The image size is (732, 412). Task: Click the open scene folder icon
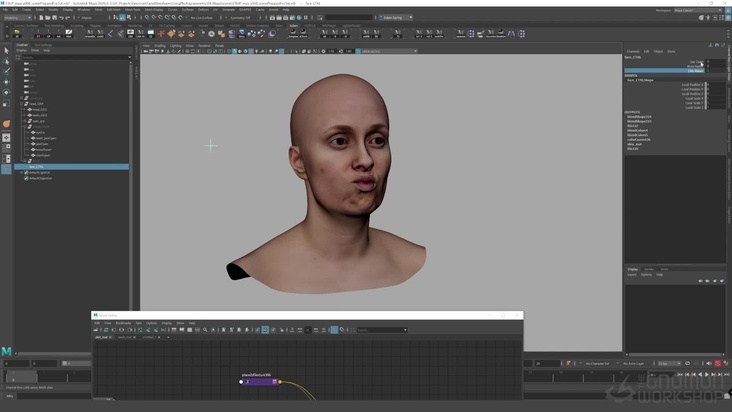(48, 18)
